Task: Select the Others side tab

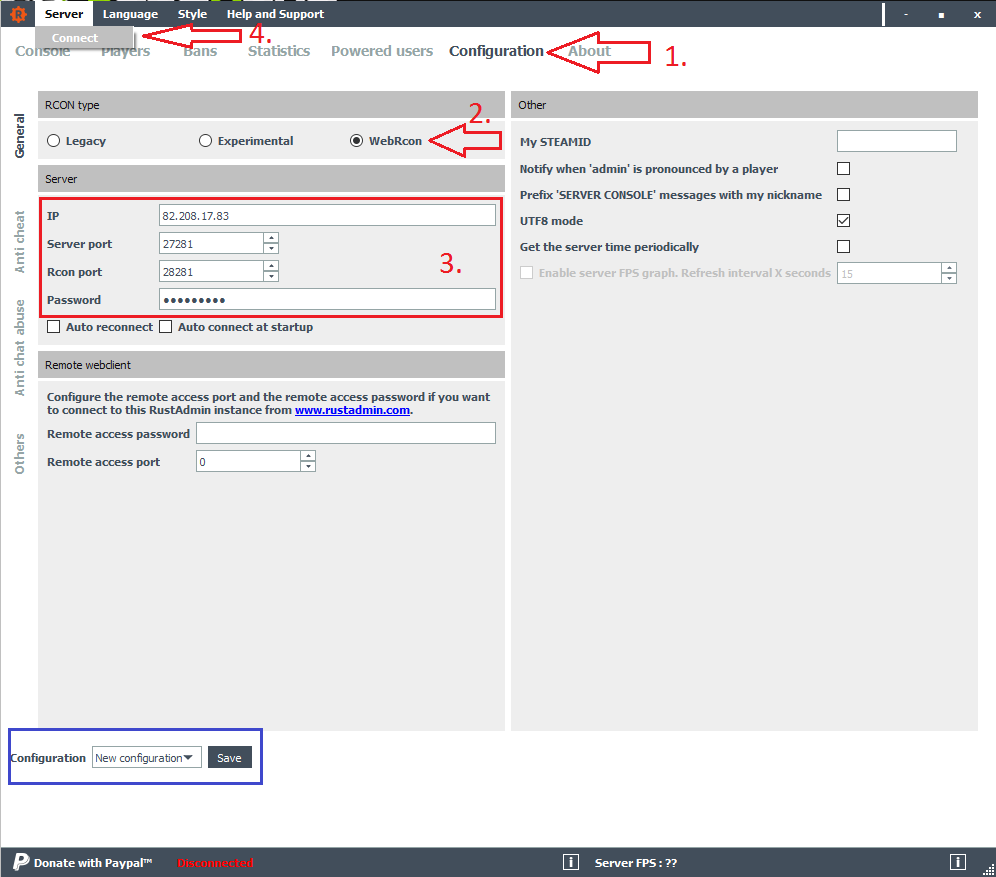Action: tap(20, 453)
